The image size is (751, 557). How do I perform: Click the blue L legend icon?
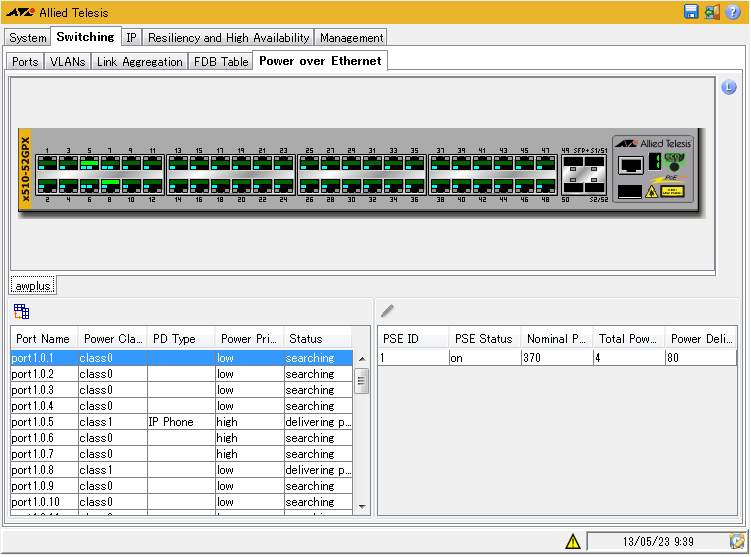point(728,87)
